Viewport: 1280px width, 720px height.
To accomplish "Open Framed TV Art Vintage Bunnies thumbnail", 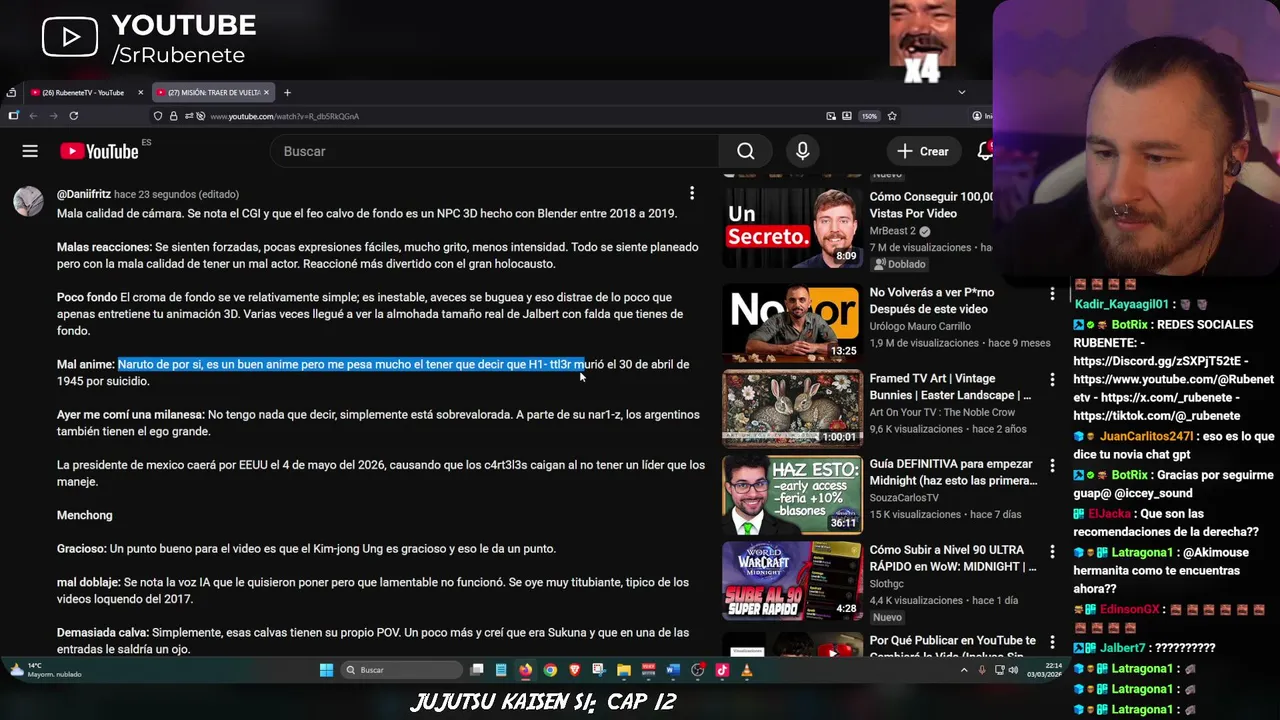I will tap(792, 408).
